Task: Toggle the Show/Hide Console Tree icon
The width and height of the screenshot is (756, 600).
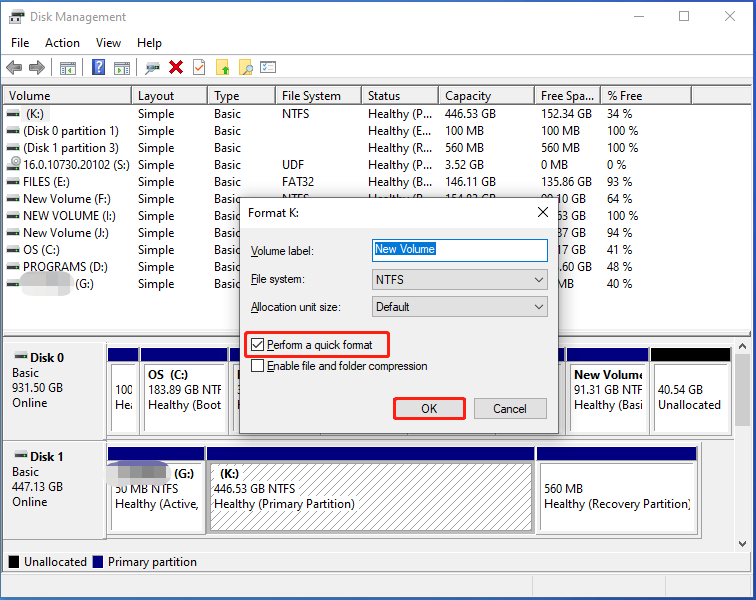Action: (x=68, y=68)
